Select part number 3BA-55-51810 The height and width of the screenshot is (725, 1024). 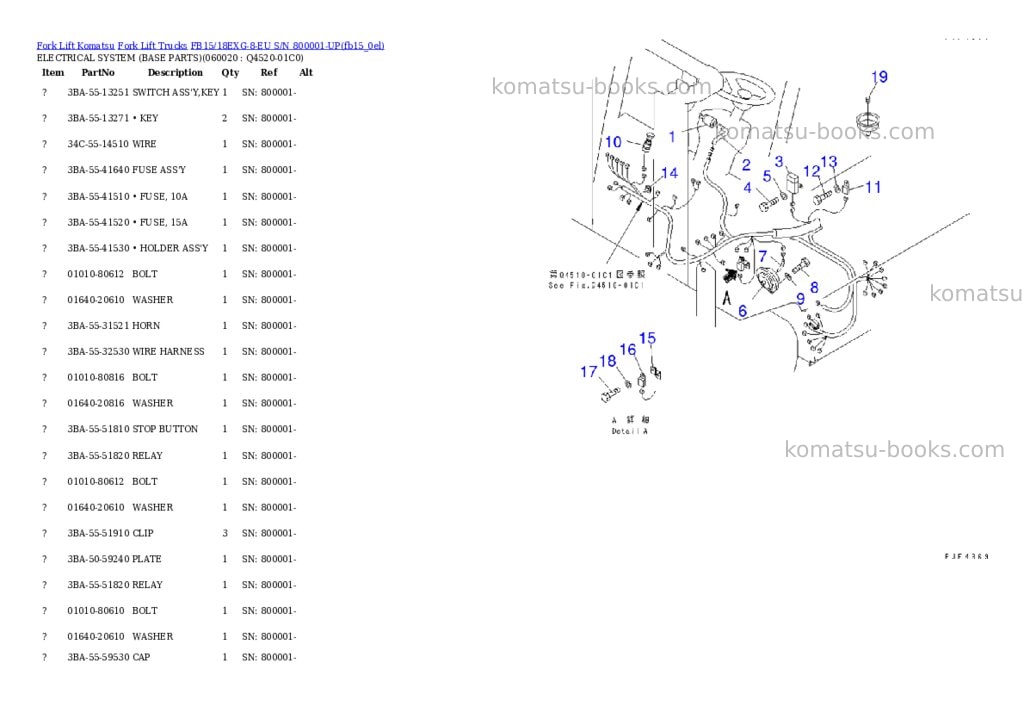[98, 429]
